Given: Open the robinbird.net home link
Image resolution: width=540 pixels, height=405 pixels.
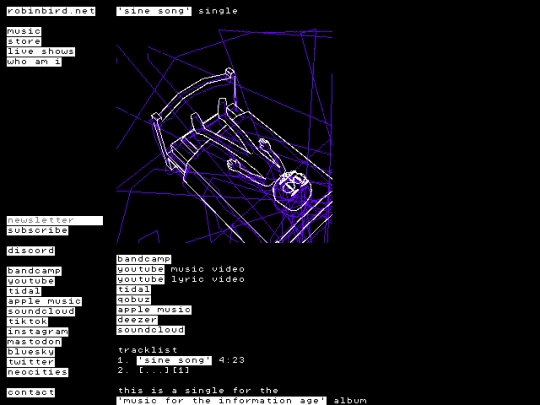Looking at the screenshot, I should tap(51, 11).
